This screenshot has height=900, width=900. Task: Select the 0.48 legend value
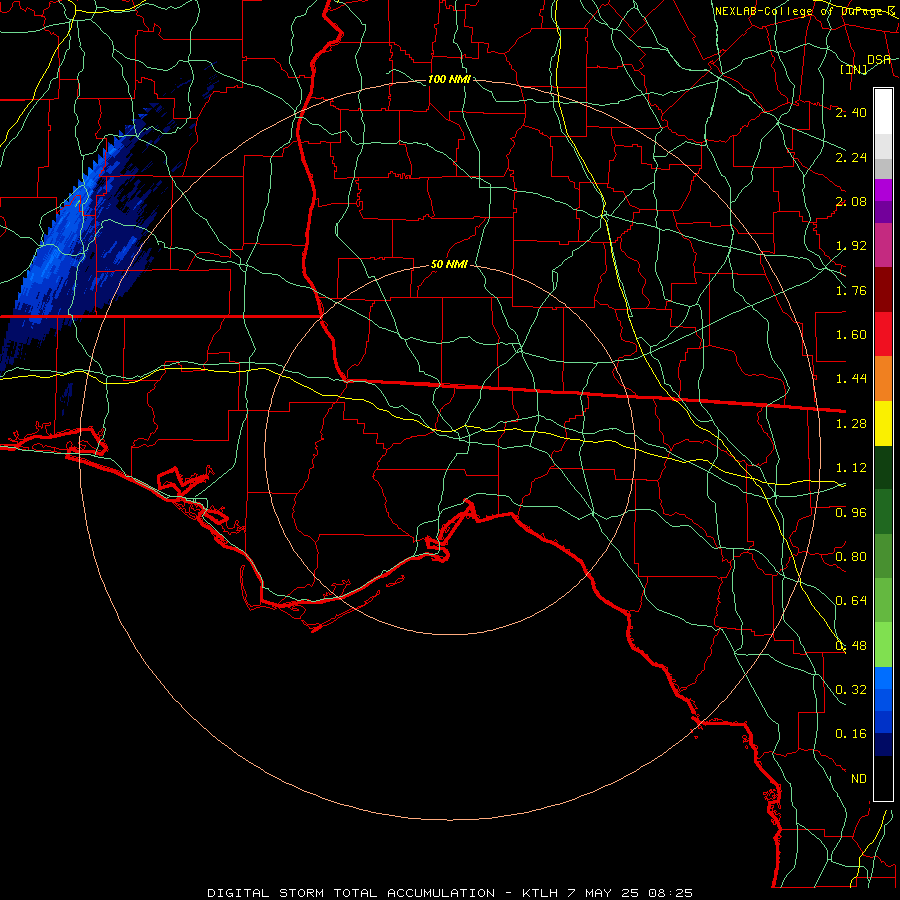point(851,646)
